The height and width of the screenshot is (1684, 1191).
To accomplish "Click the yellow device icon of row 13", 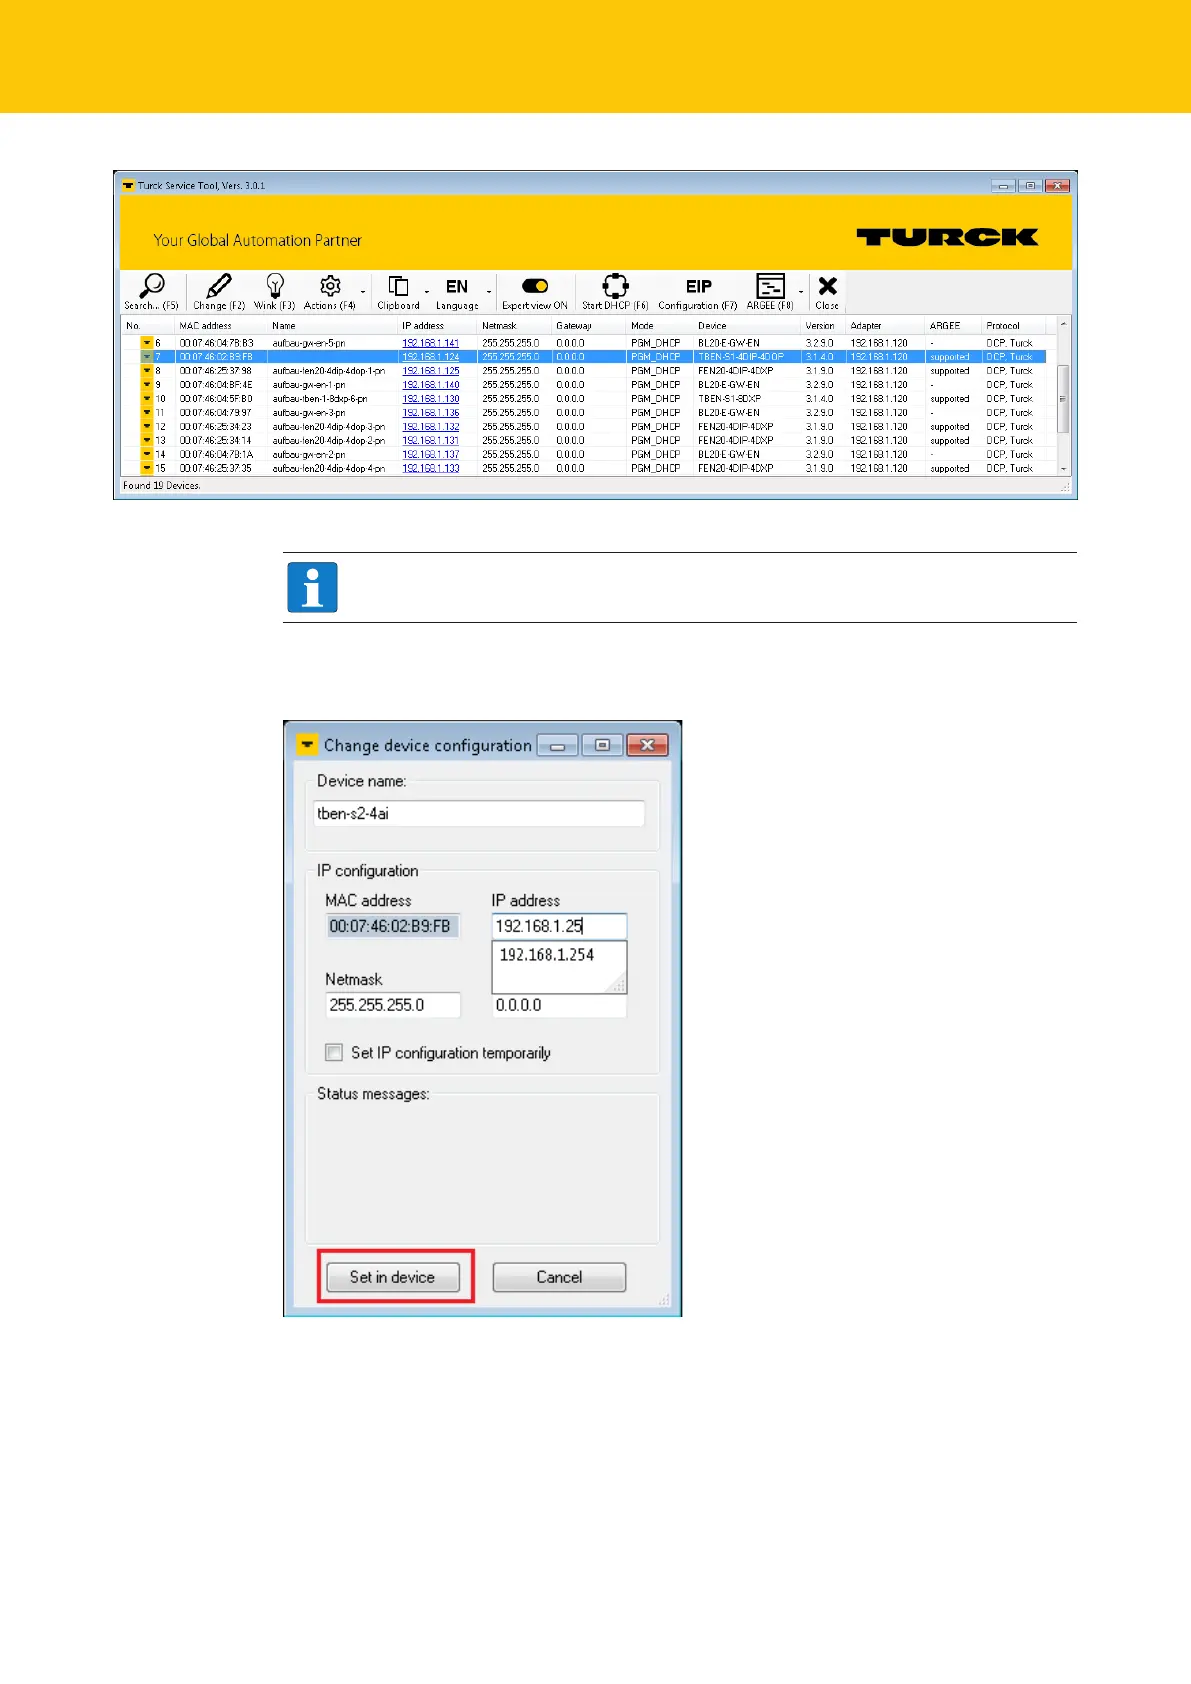I will tap(146, 441).
